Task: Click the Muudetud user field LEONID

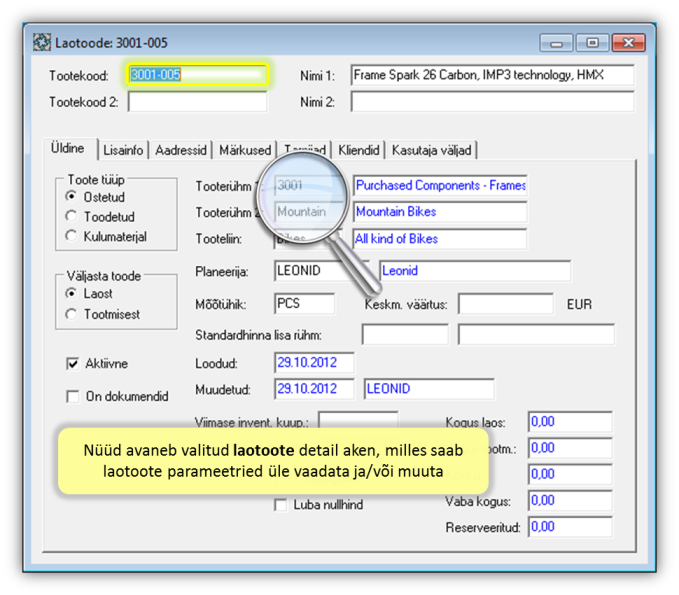Action: [x=429, y=388]
